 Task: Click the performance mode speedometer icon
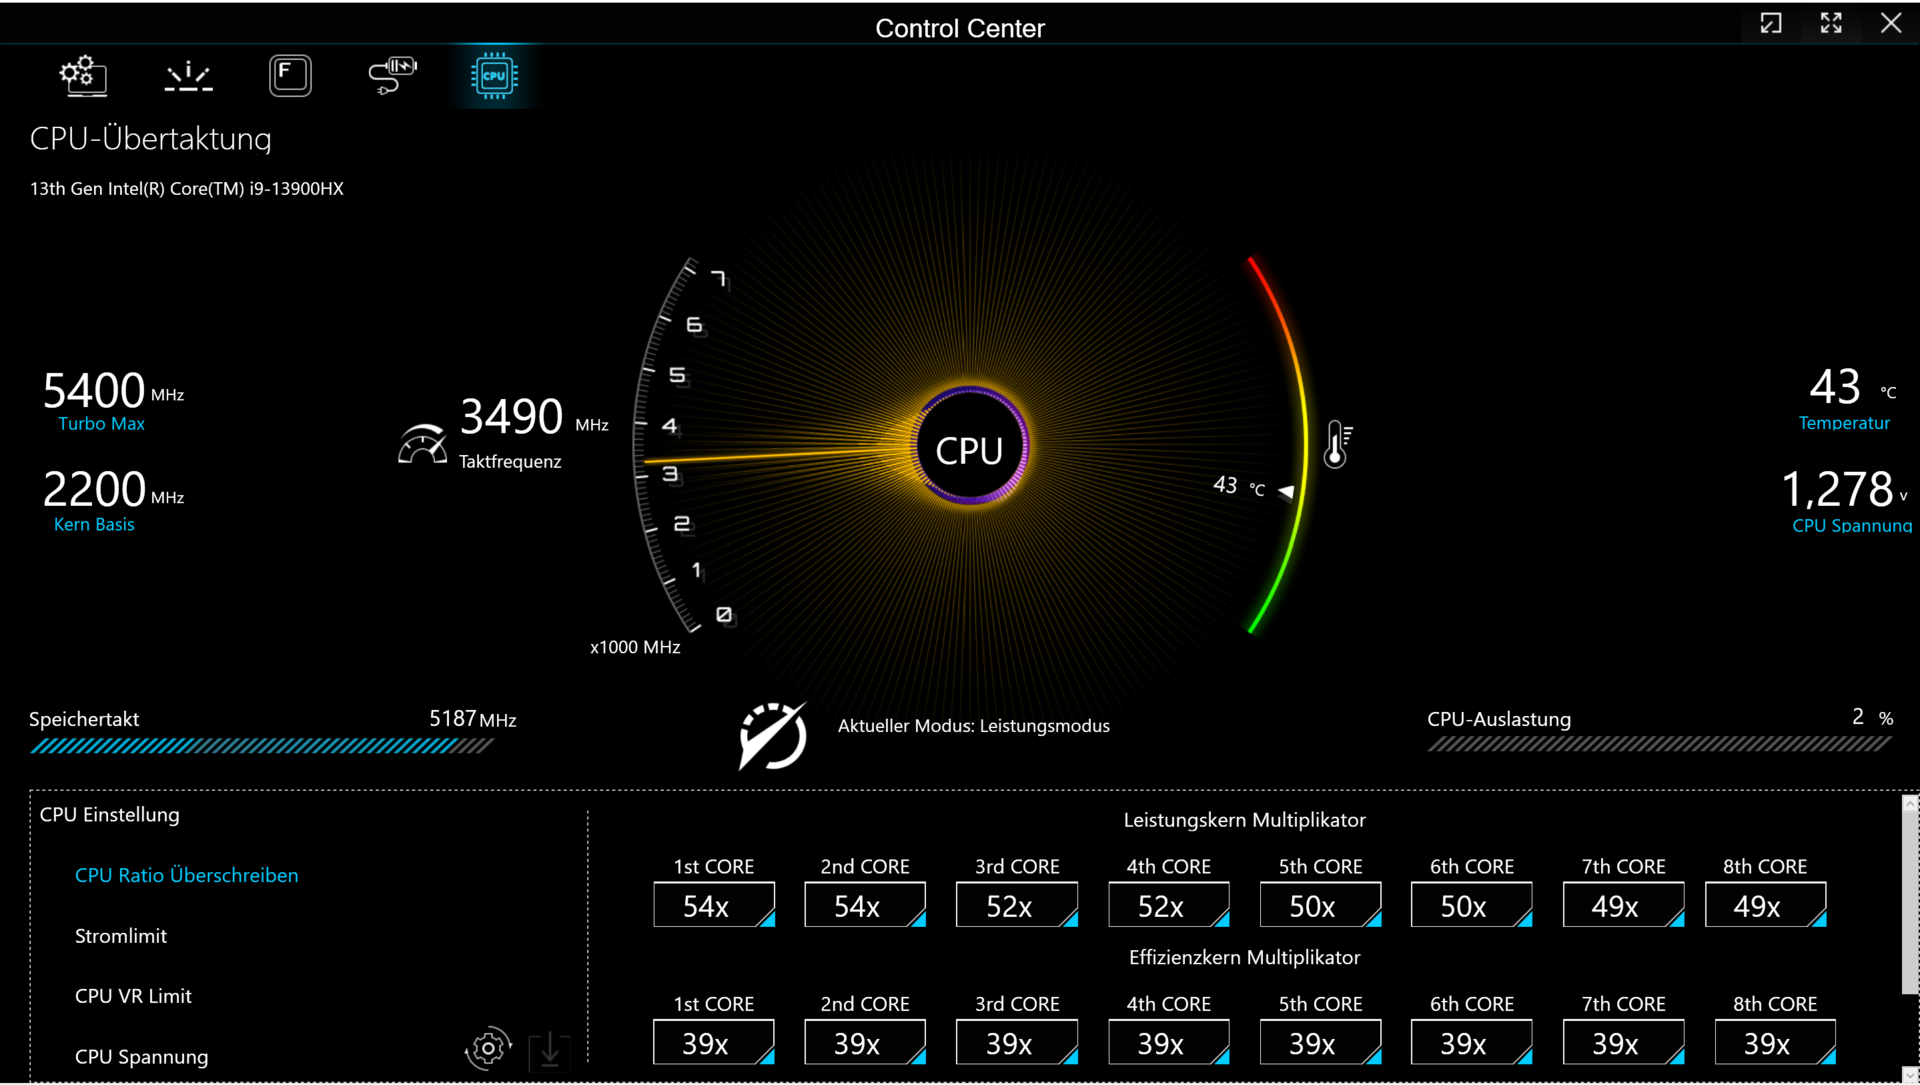point(772,736)
